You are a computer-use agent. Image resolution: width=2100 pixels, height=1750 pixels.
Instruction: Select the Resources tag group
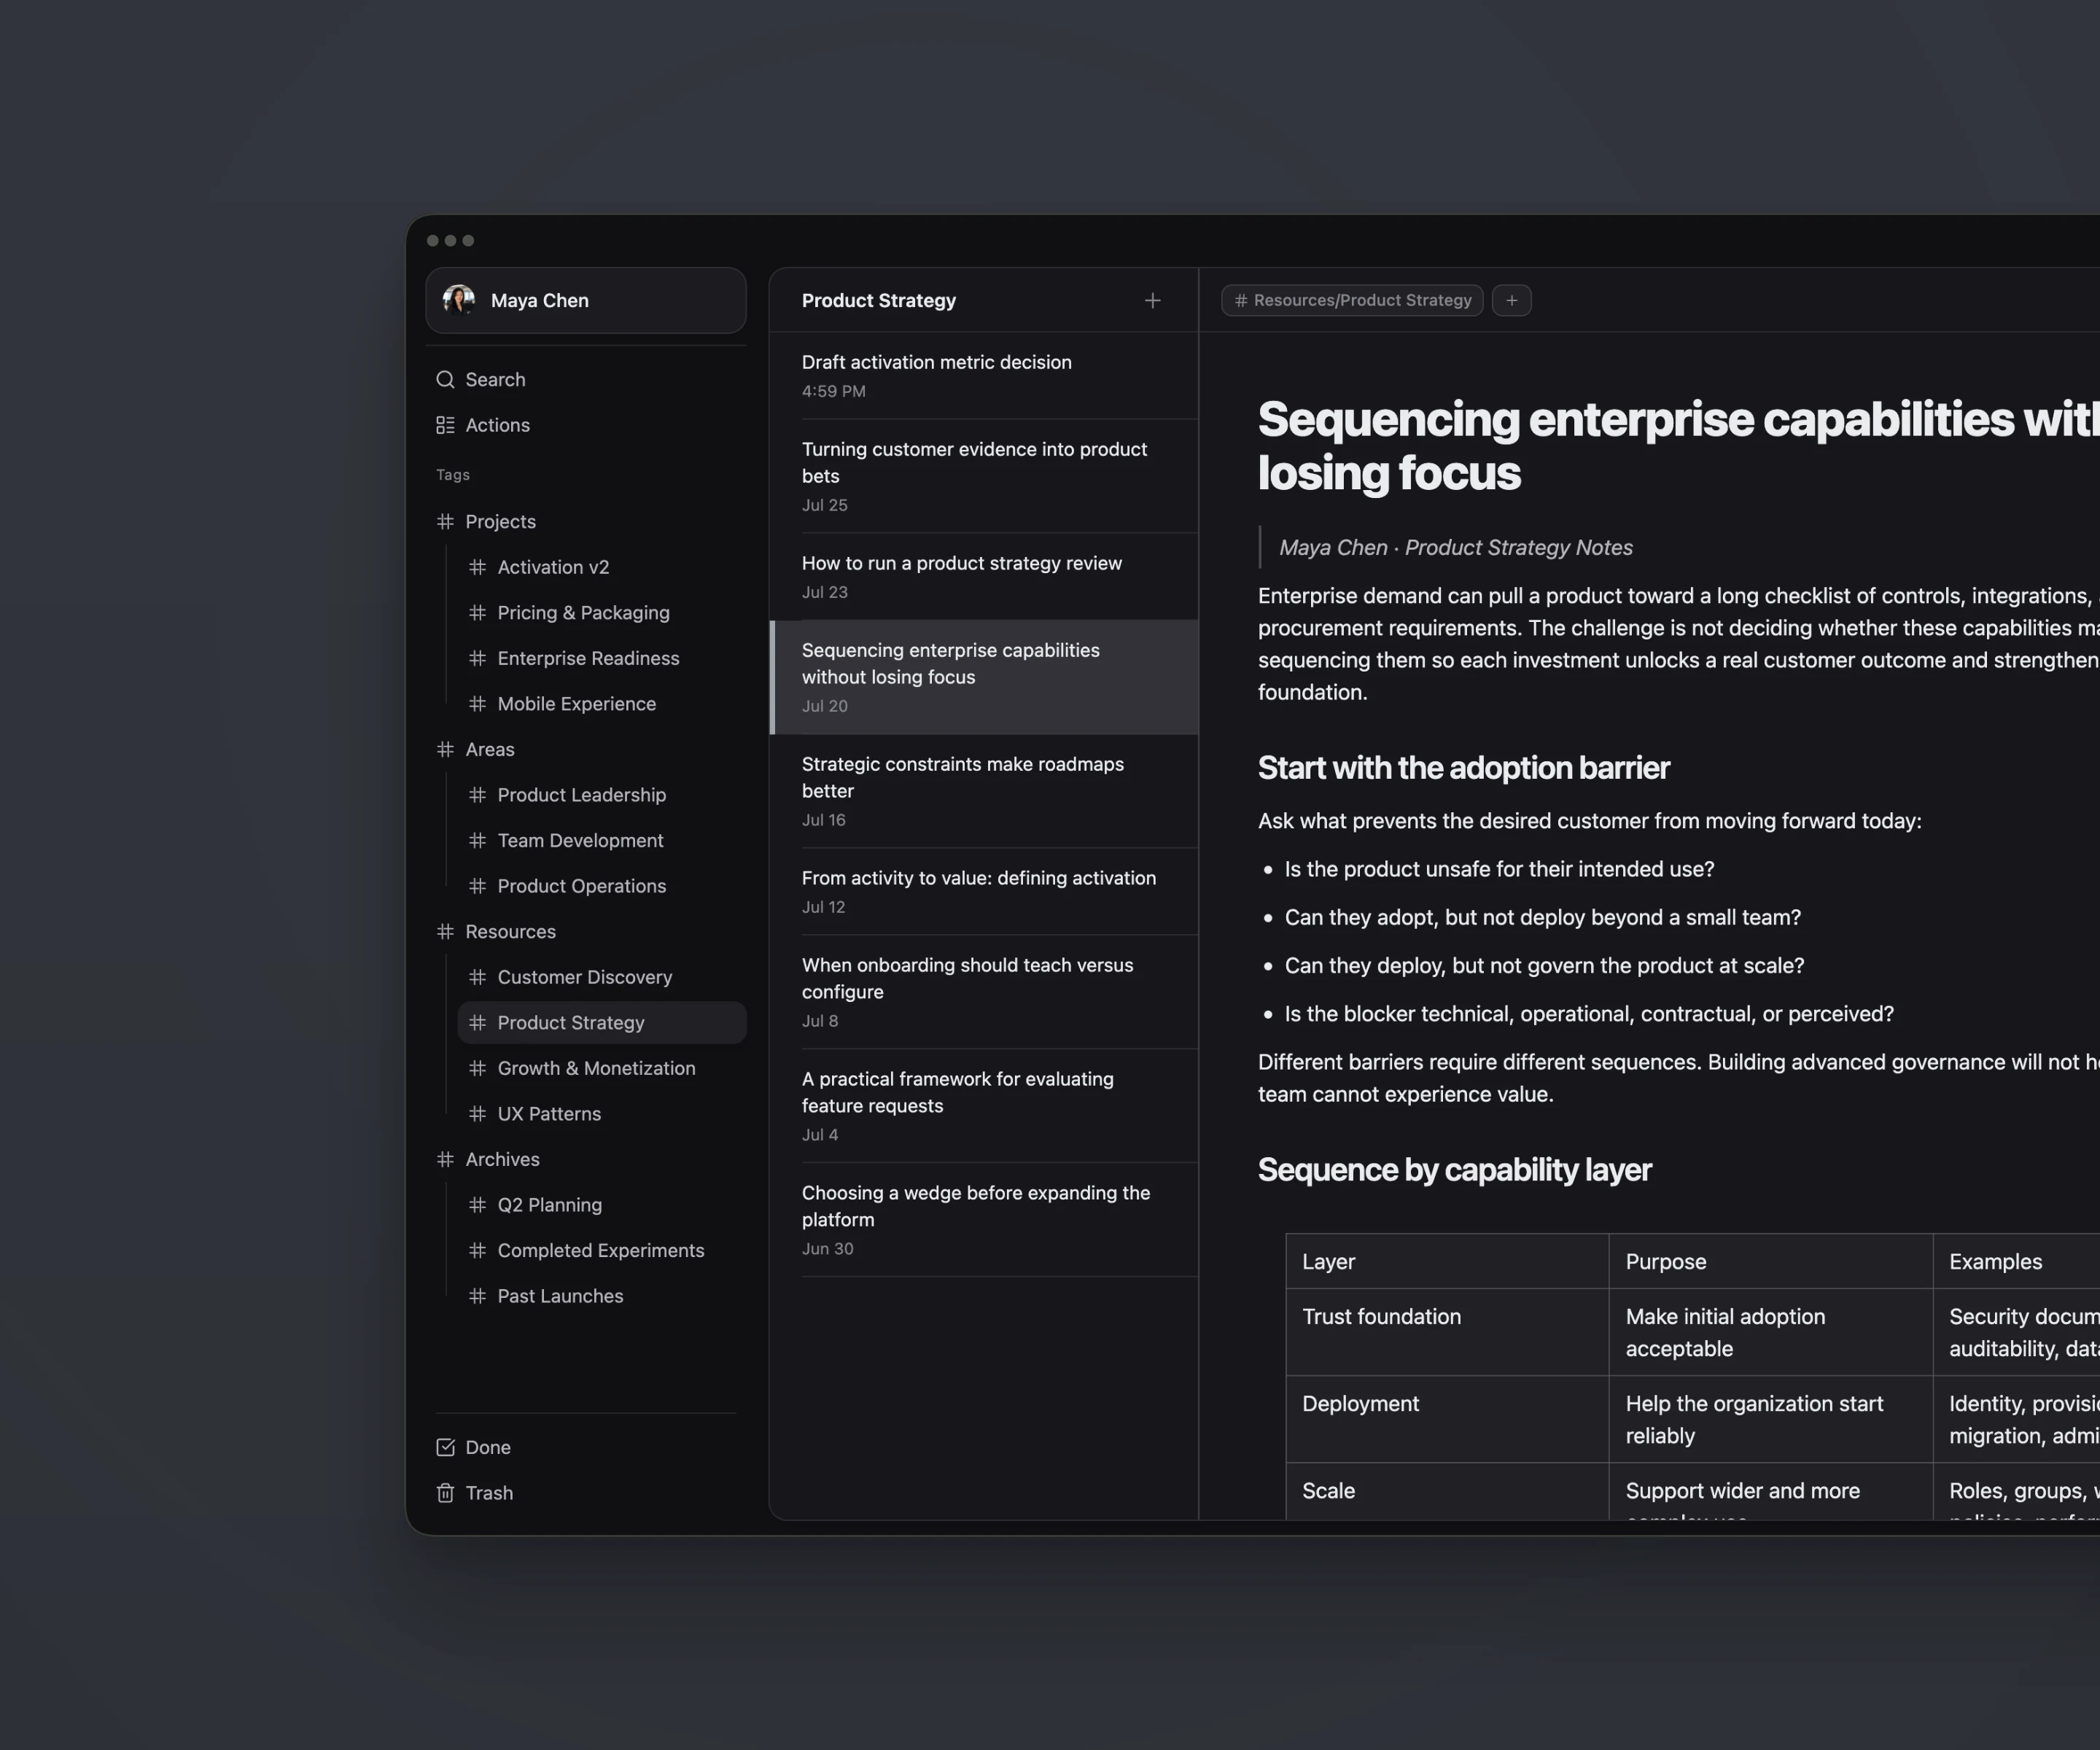click(586, 931)
